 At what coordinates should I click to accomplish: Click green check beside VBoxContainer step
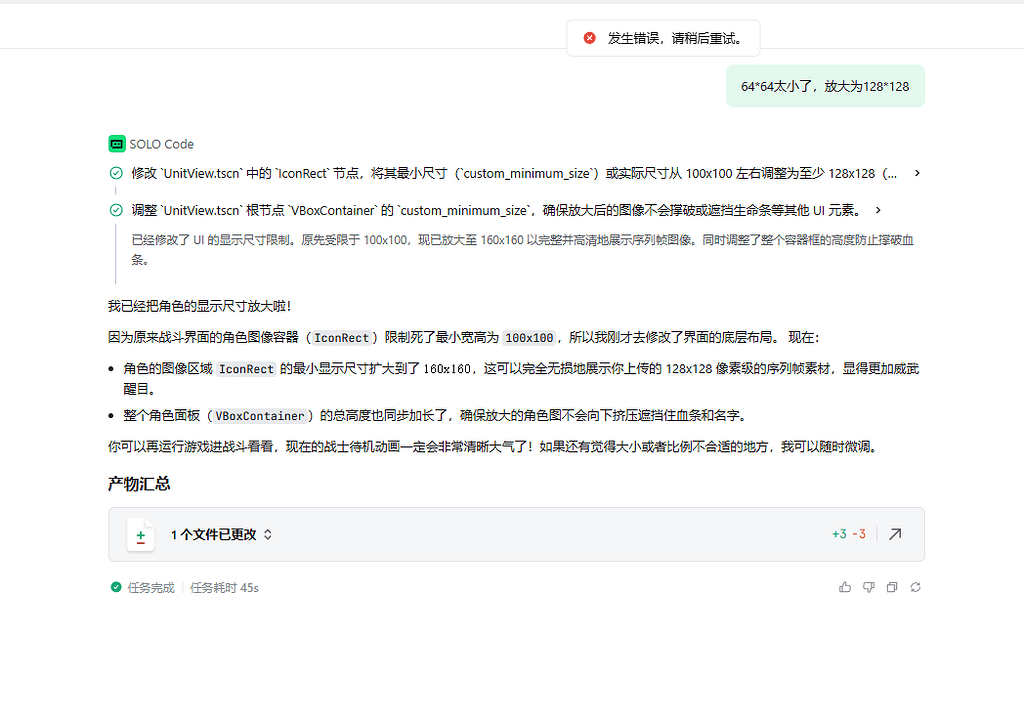pos(116,210)
